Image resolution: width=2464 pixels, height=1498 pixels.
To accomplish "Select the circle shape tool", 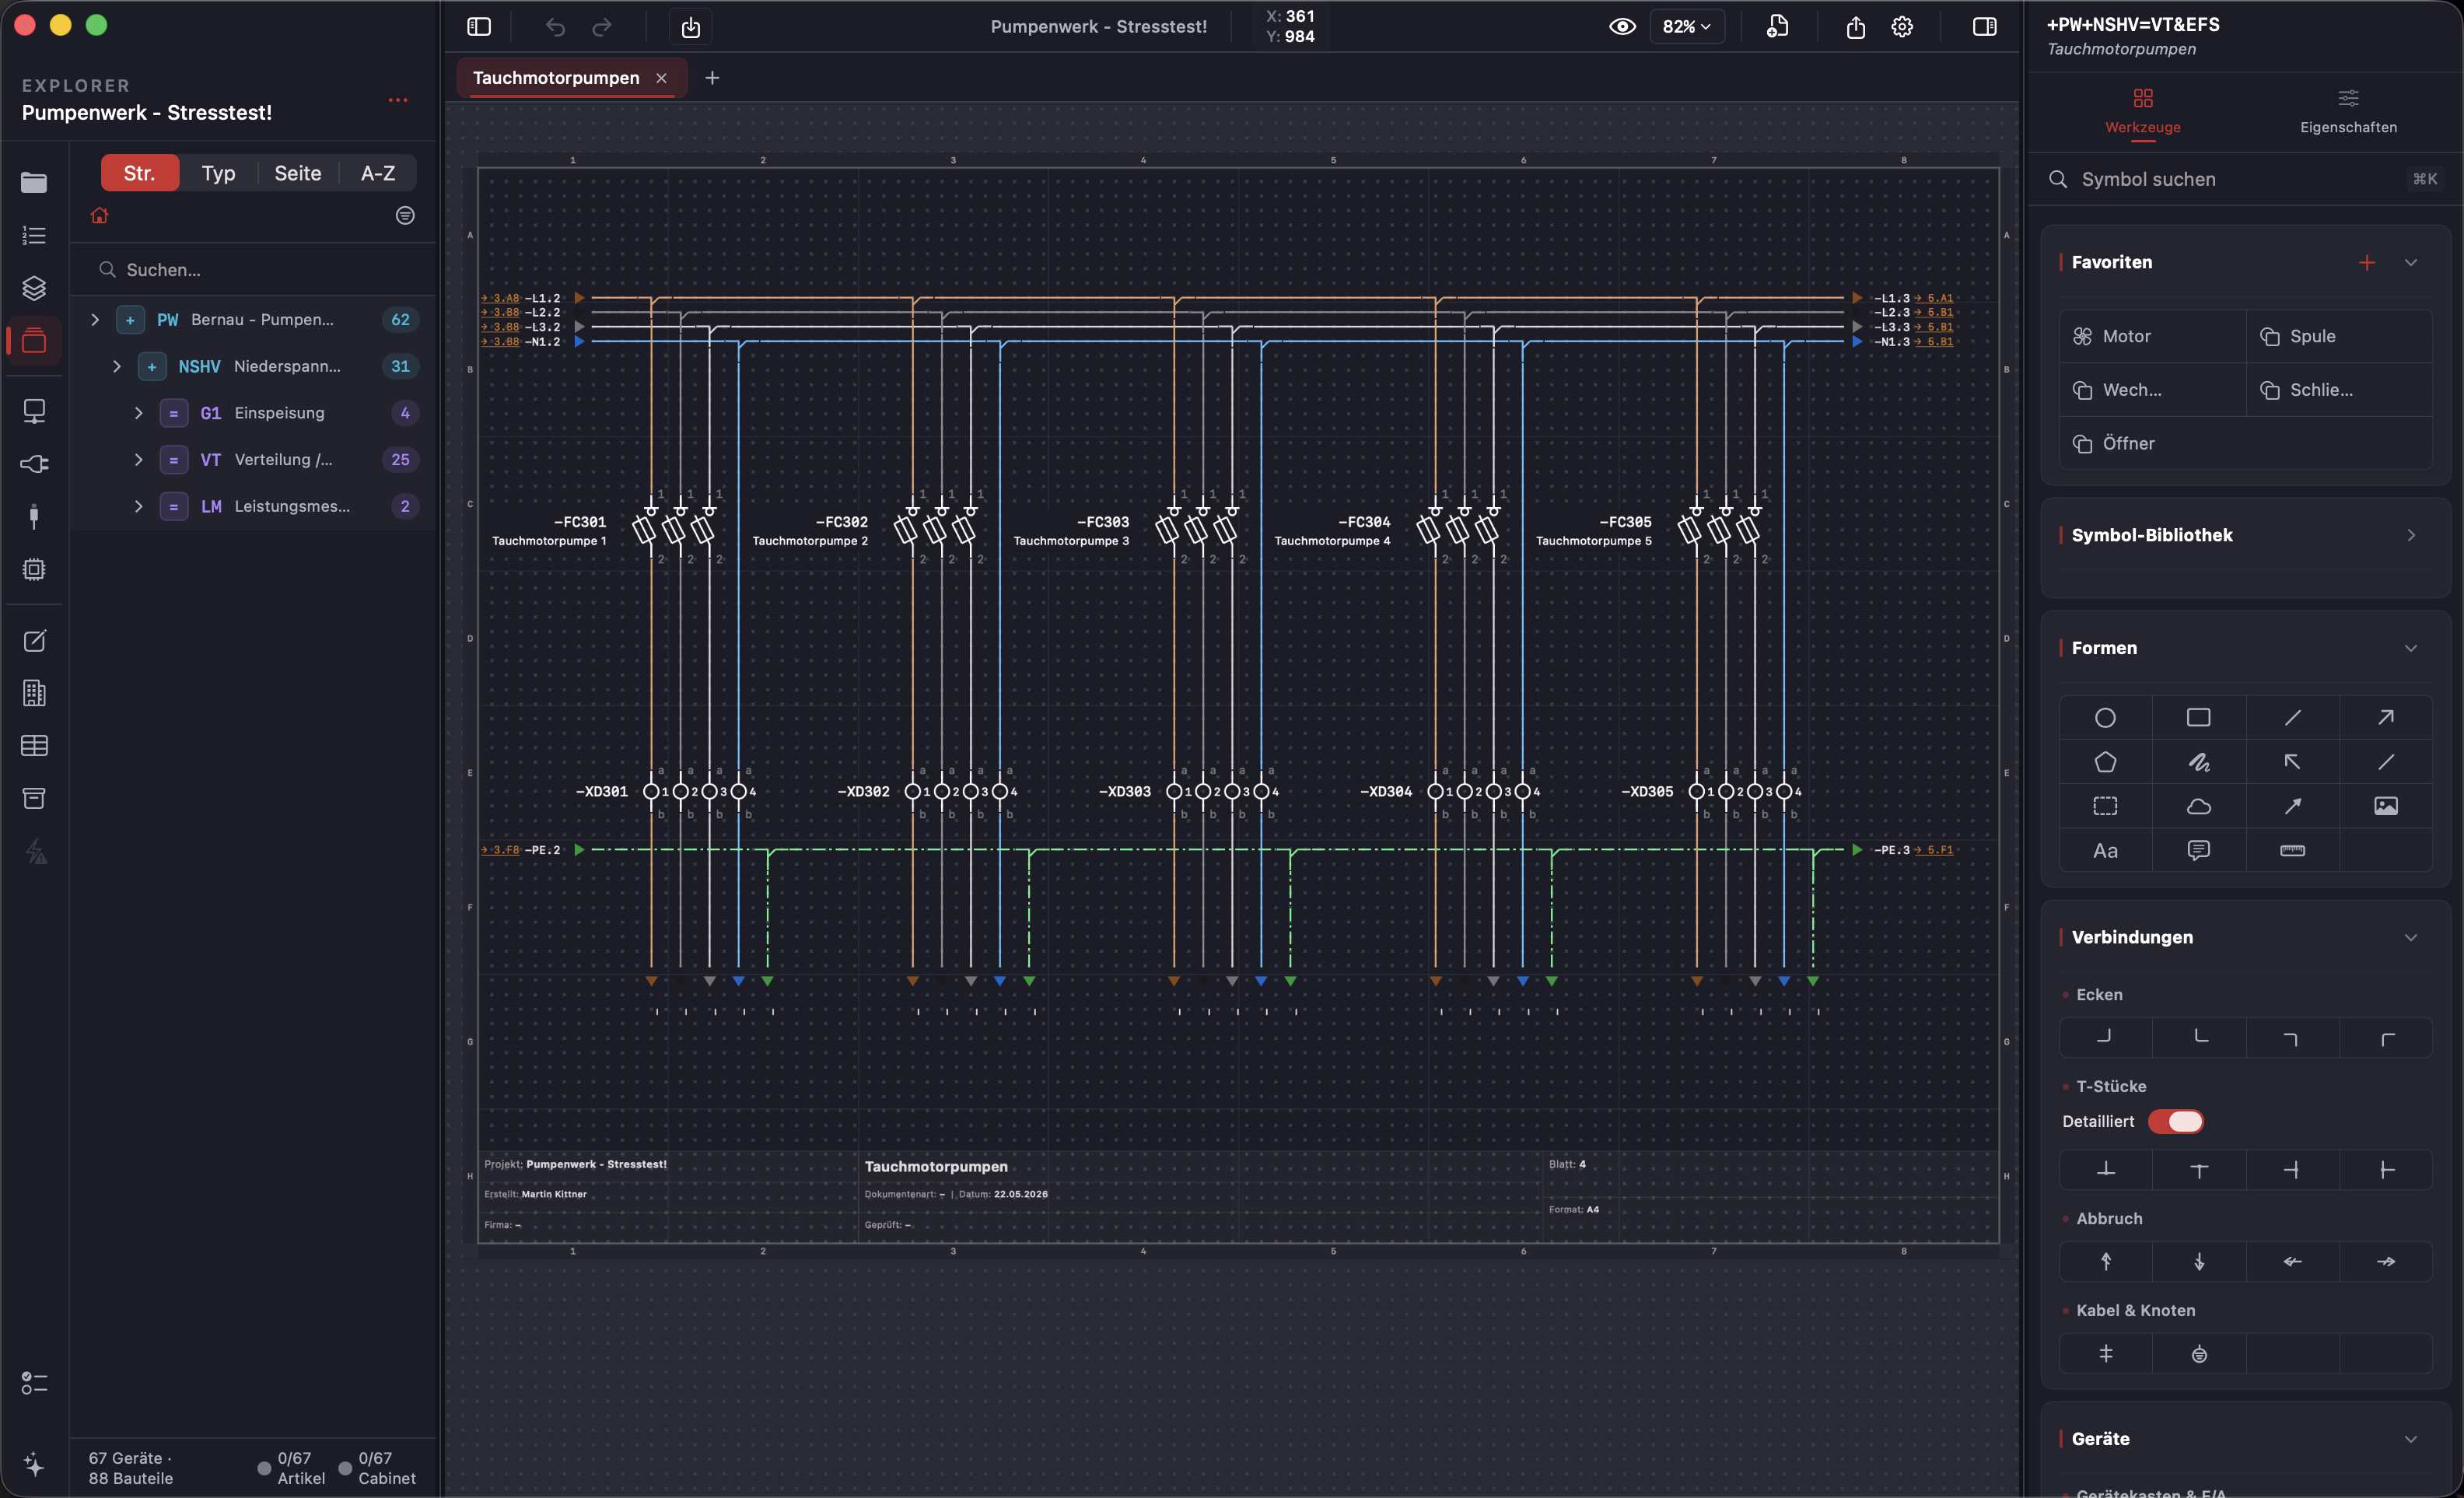I will point(2105,717).
